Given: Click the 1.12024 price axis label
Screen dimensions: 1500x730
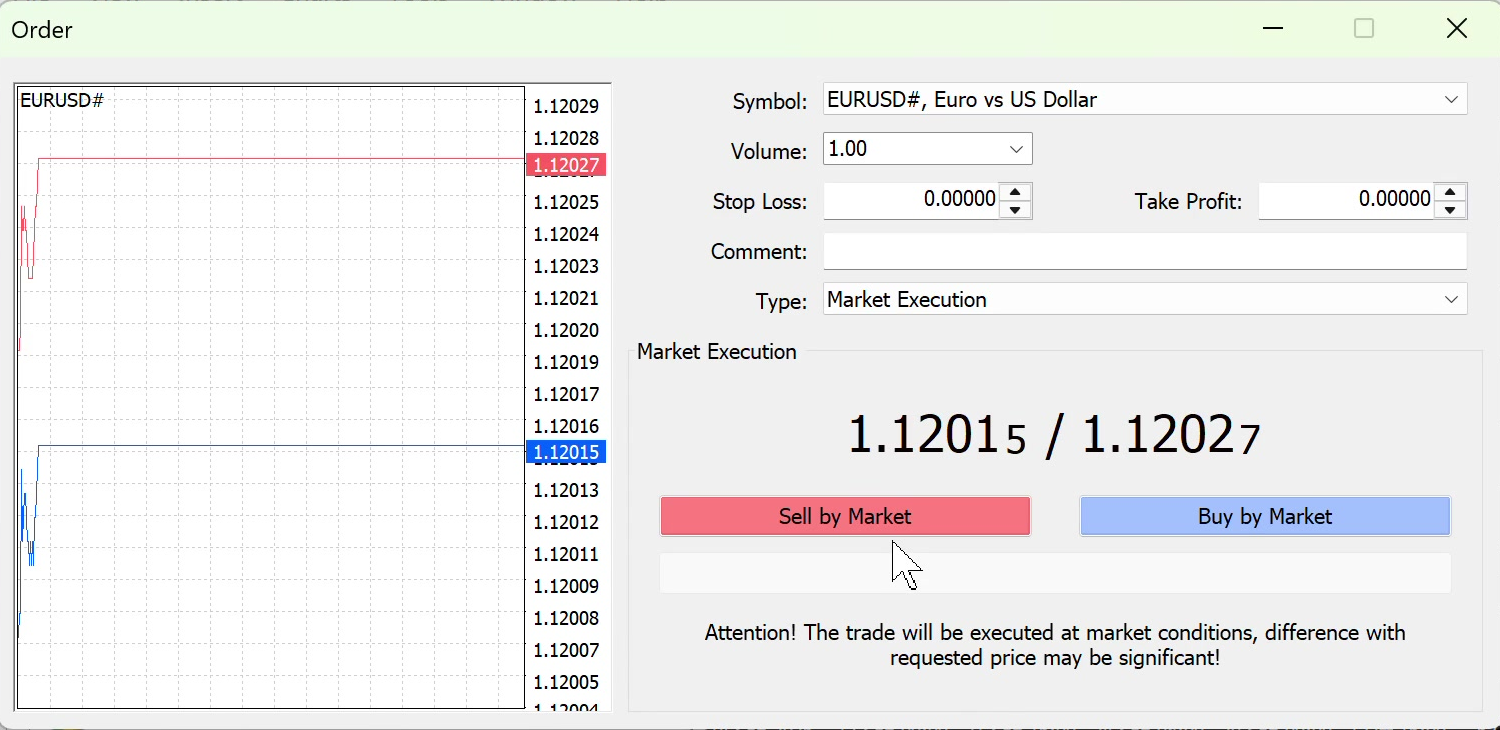Looking at the screenshot, I should [566, 234].
